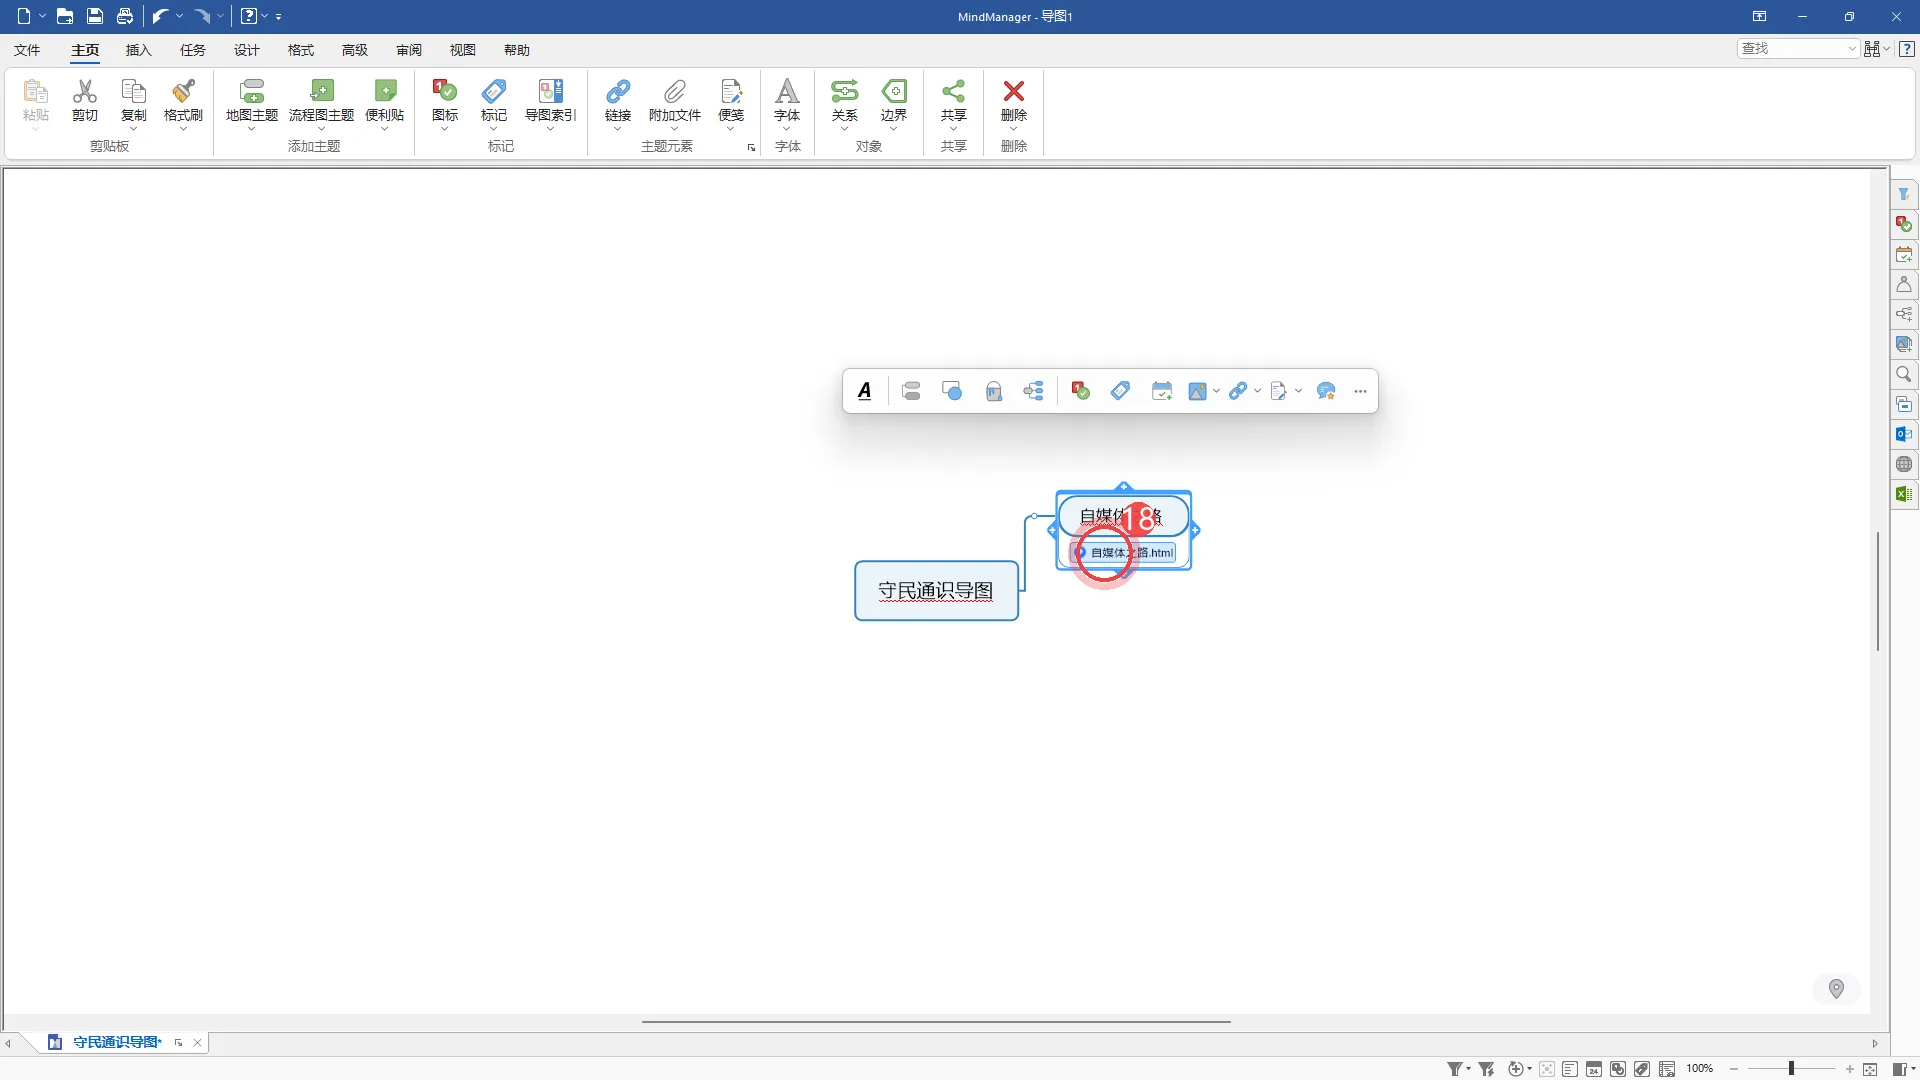
Task: Open the Outlook side panel icon
Action: pyautogui.click(x=1904, y=434)
